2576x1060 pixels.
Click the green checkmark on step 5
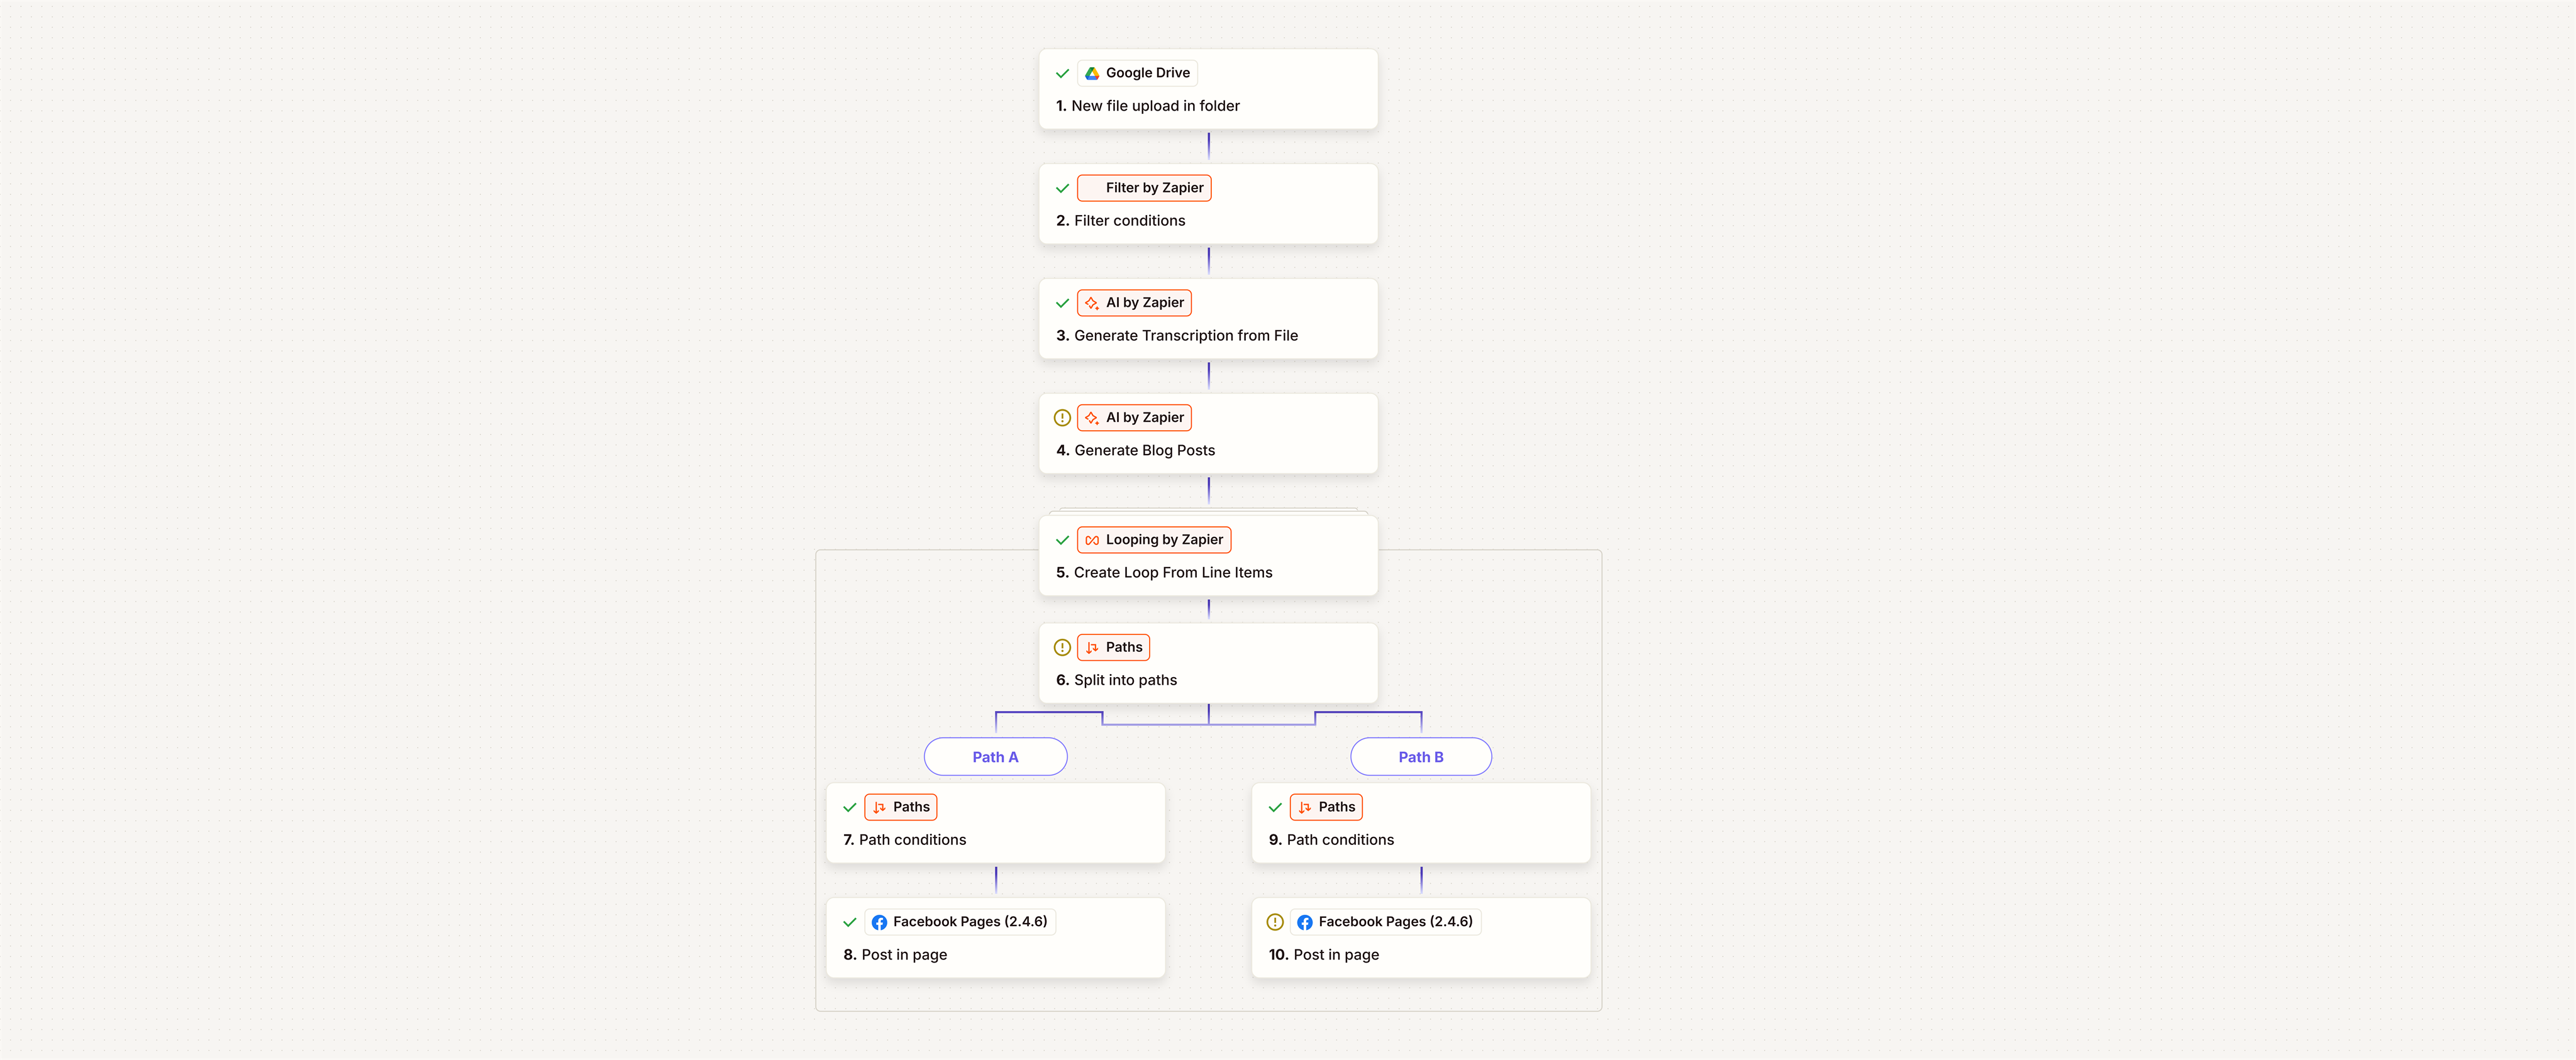tap(1062, 540)
